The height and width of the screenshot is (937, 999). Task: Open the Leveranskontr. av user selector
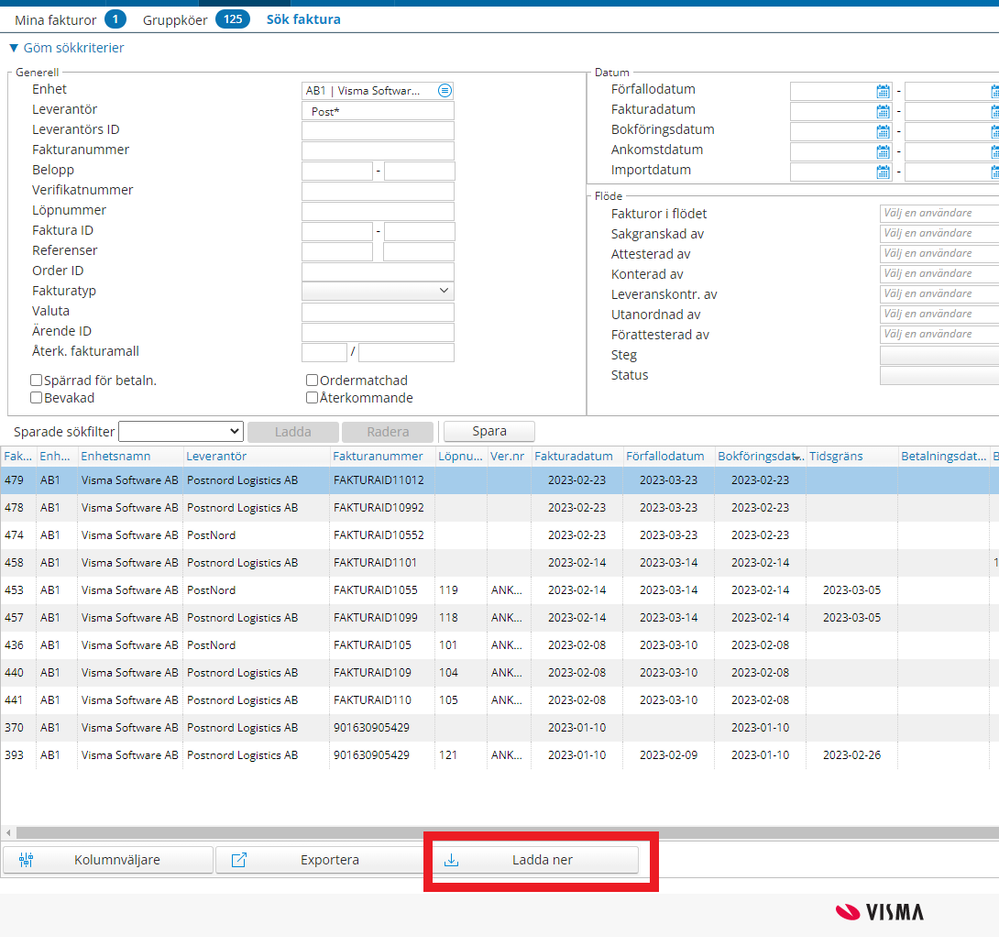939,294
